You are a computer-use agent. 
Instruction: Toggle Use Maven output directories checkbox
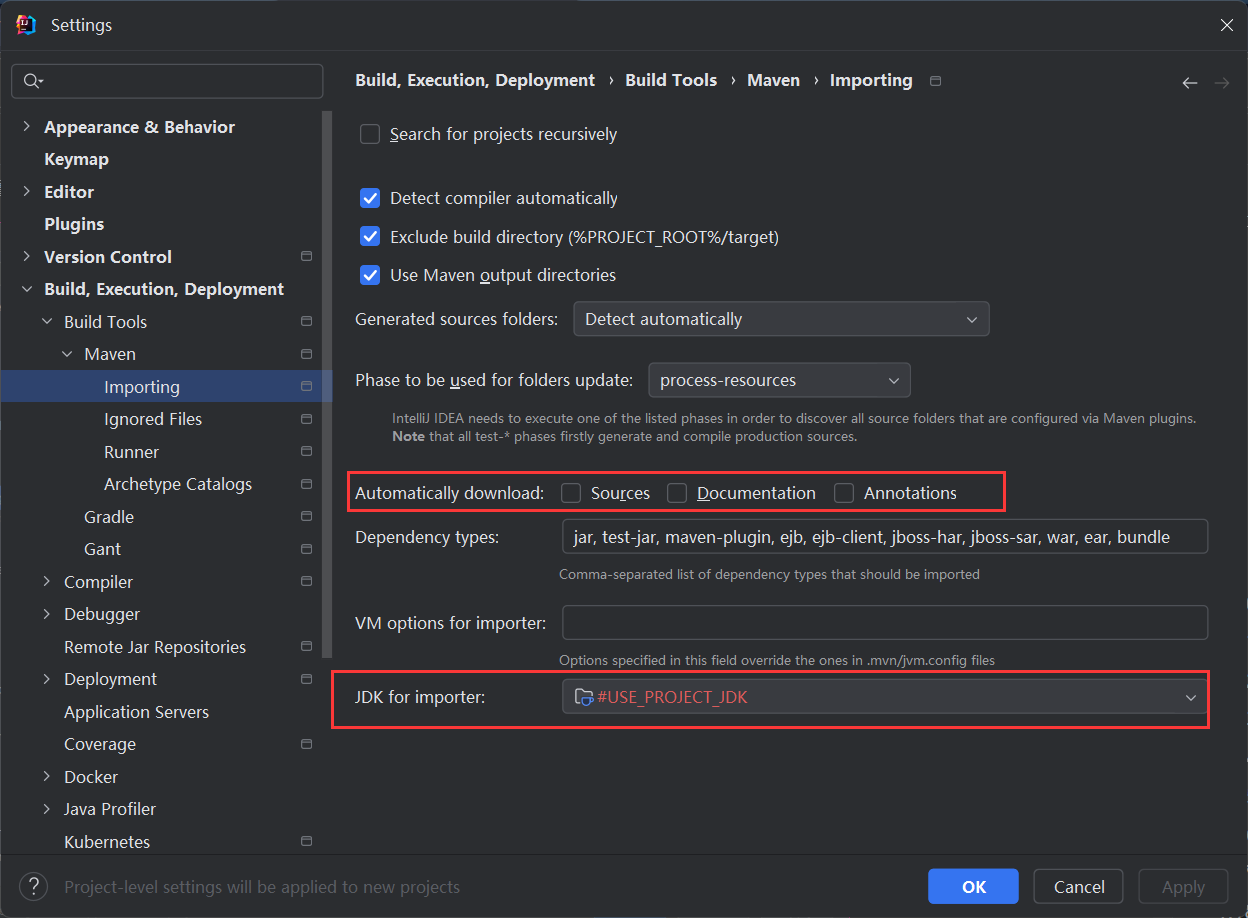click(x=370, y=275)
